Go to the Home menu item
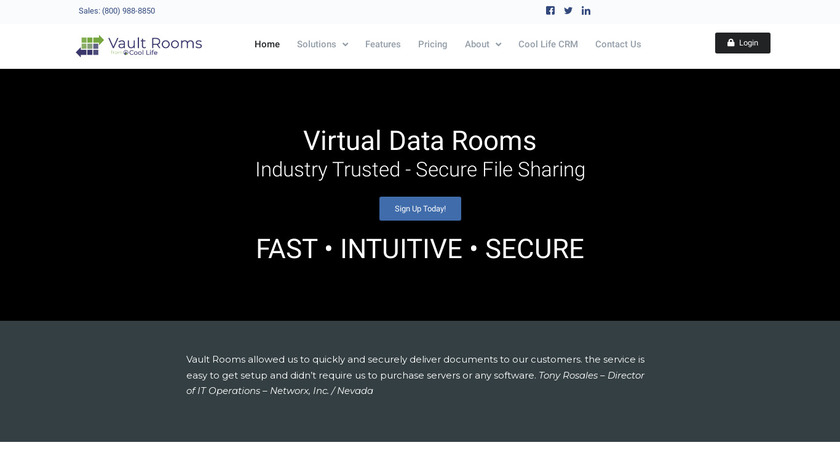The image size is (840, 472). coord(267,44)
